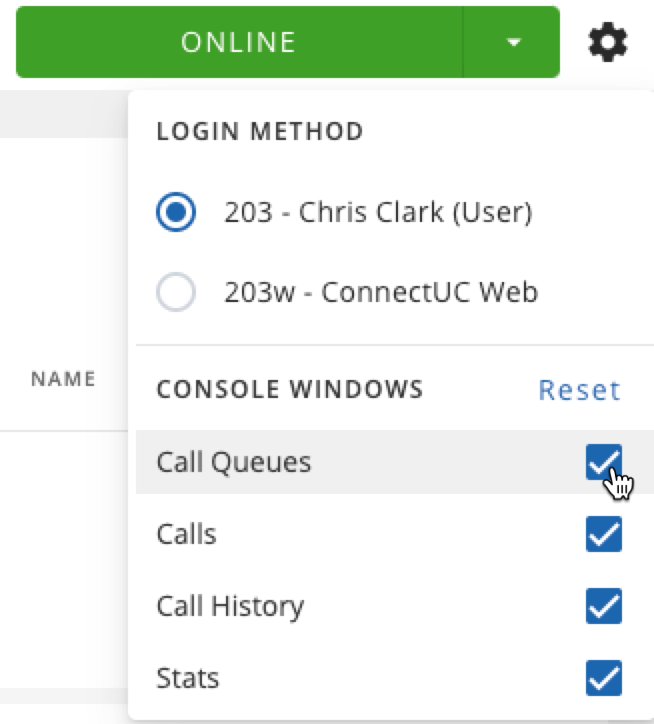
Task: Click the green ONLINE status button
Action: coord(239,42)
